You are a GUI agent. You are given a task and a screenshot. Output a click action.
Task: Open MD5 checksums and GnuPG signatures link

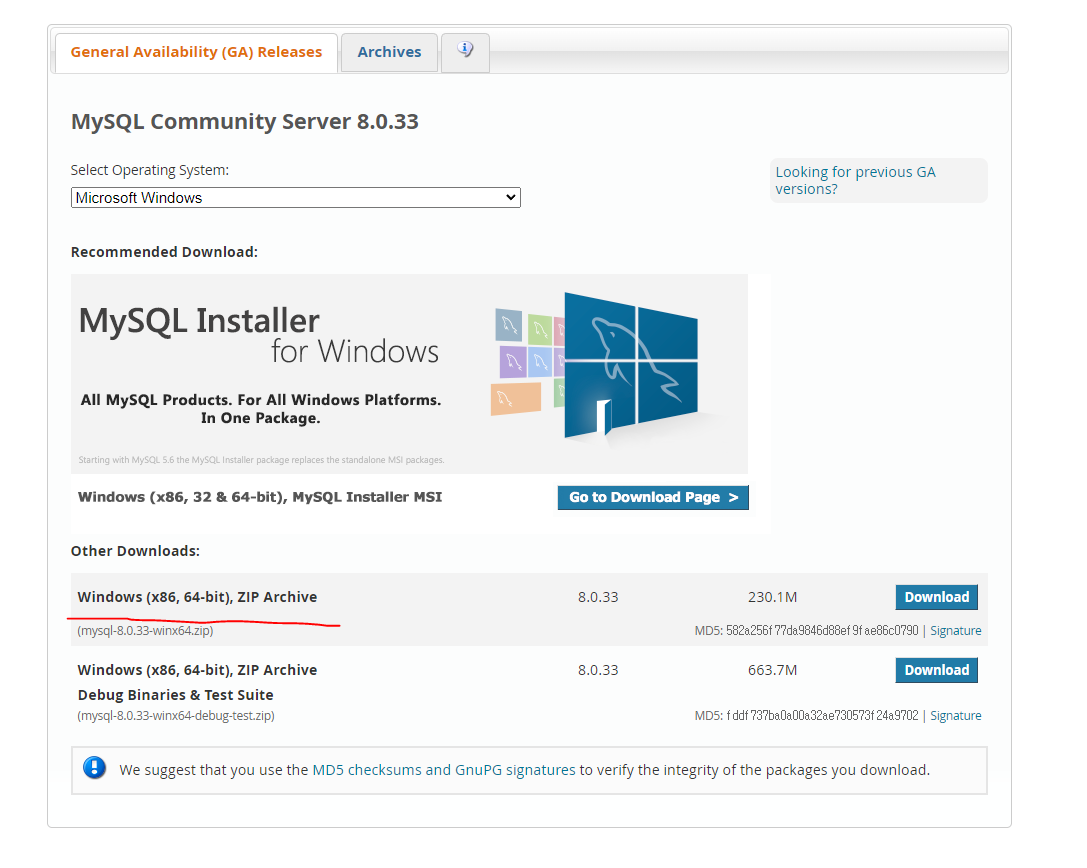click(x=444, y=770)
